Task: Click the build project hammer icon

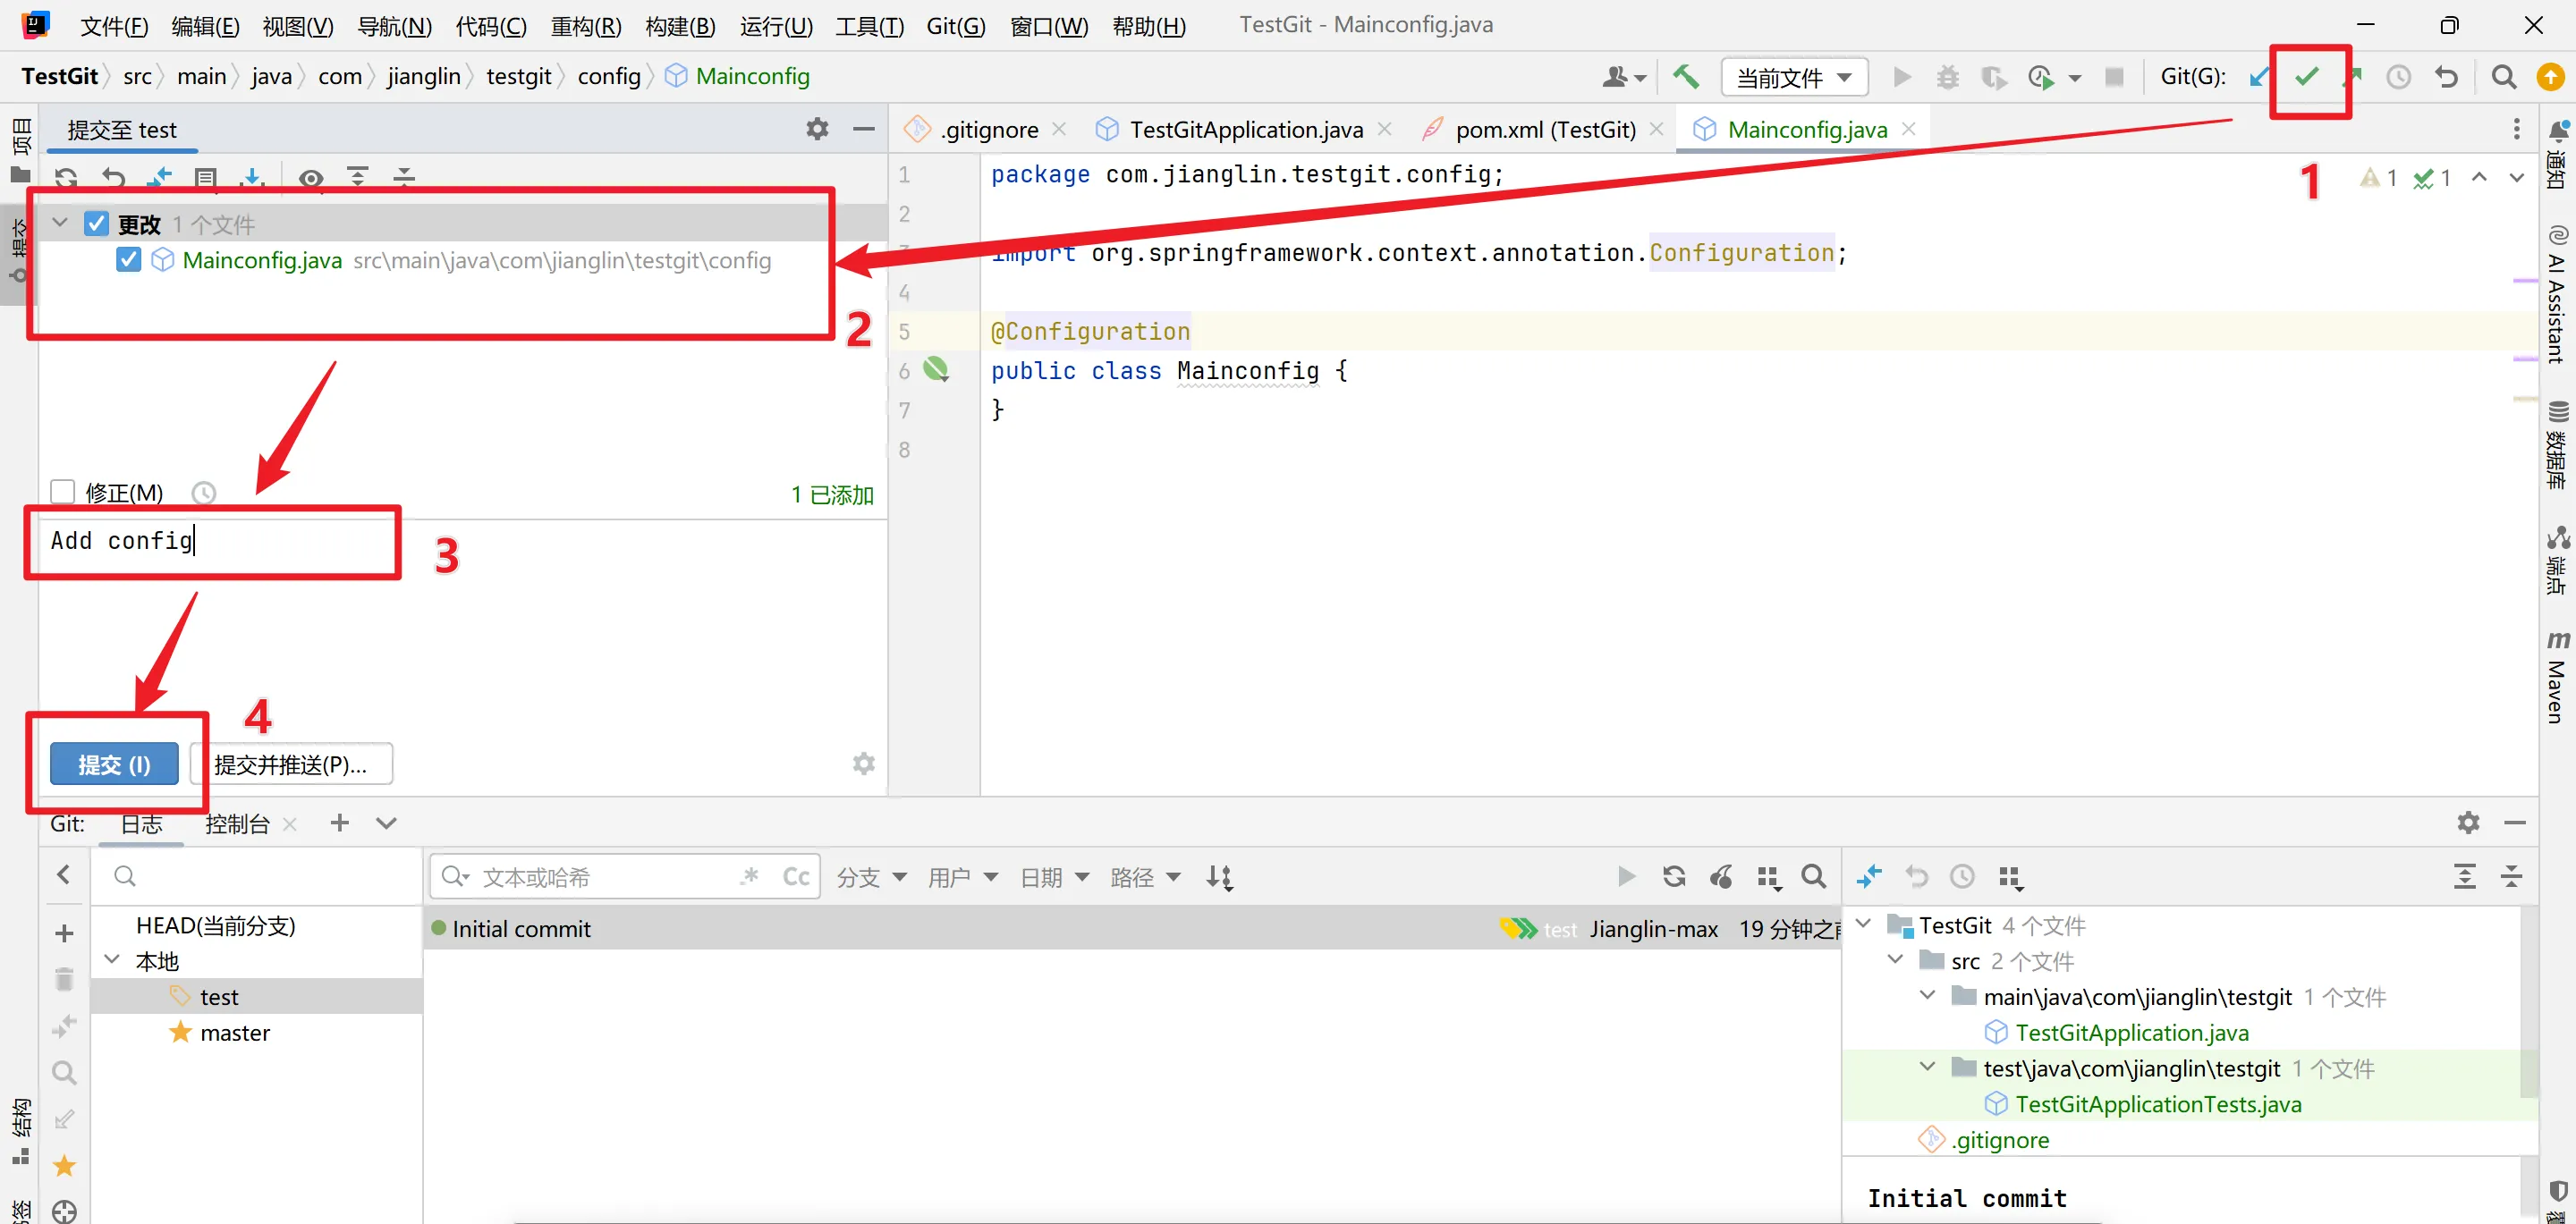Action: pyautogui.click(x=1685, y=77)
